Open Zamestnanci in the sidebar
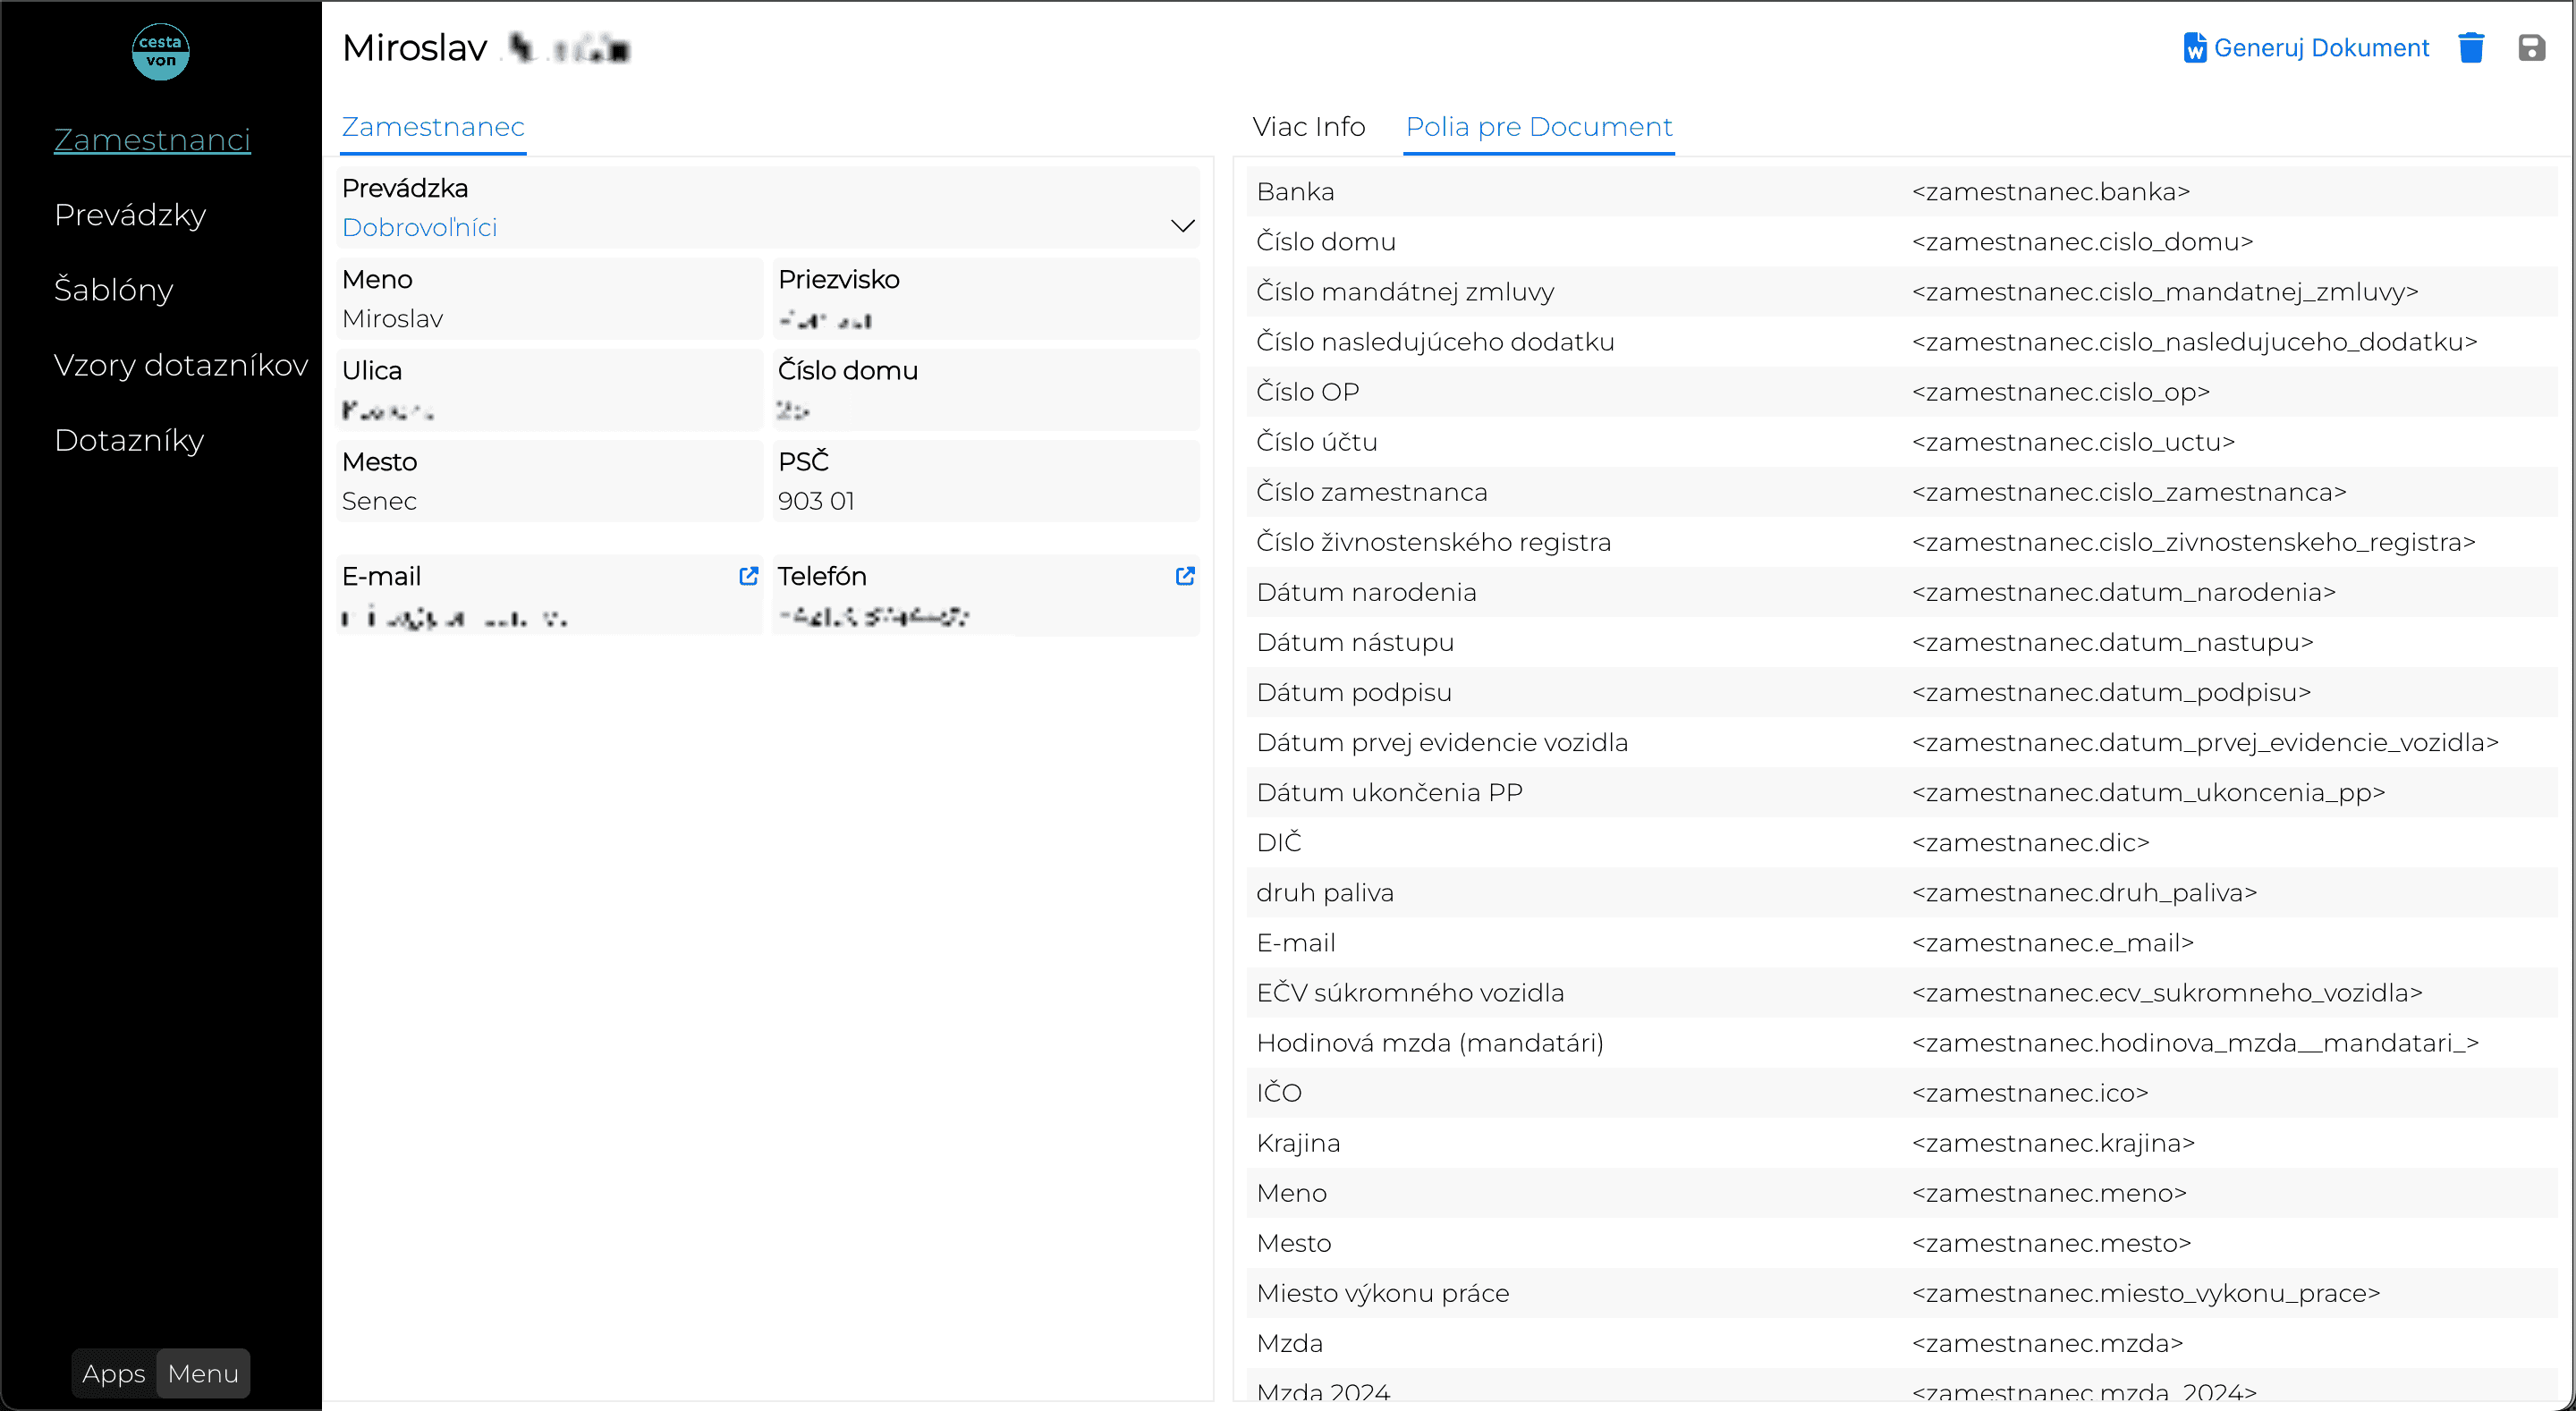2576x1411 pixels. [x=152, y=140]
